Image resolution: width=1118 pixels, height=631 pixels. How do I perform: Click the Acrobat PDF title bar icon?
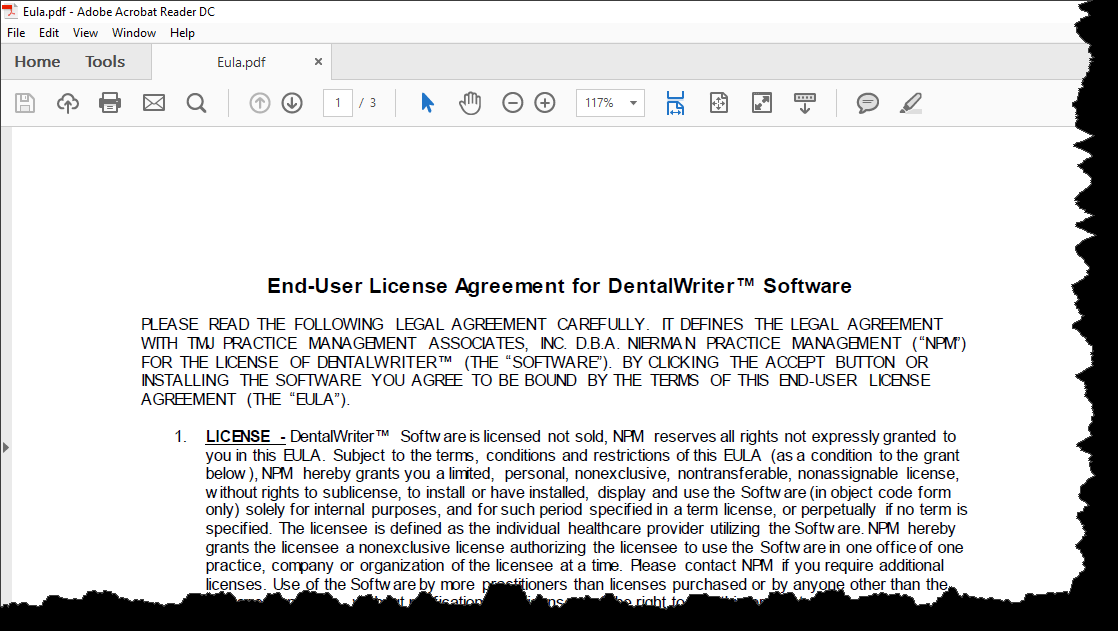(x=10, y=11)
